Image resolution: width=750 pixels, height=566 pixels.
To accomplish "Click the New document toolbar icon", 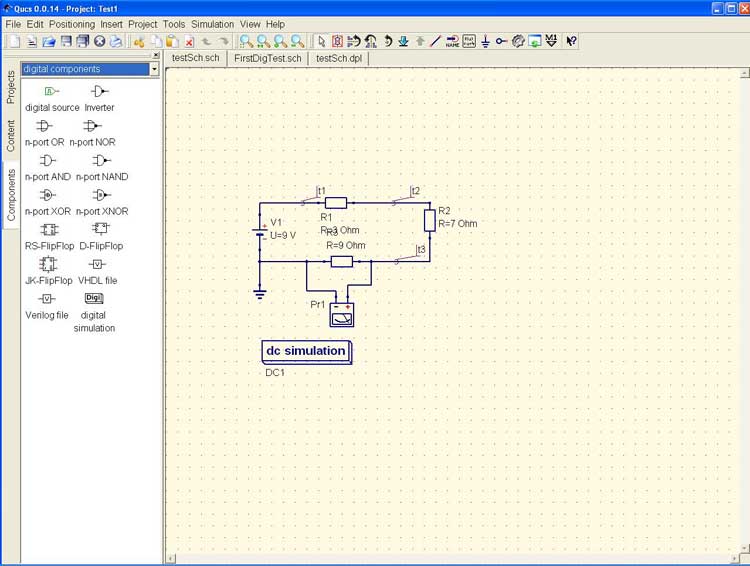I will tap(15, 42).
